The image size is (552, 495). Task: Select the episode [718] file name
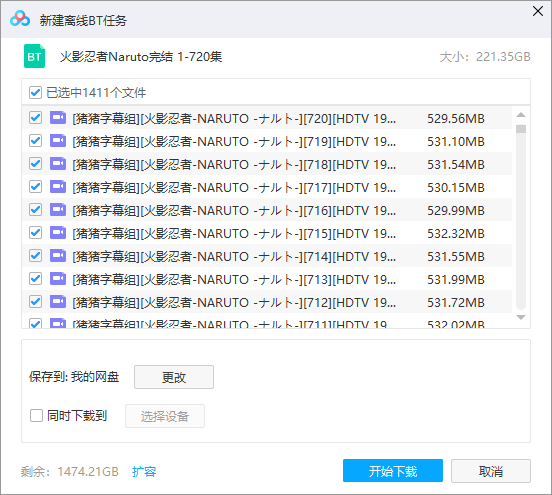point(234,164)
